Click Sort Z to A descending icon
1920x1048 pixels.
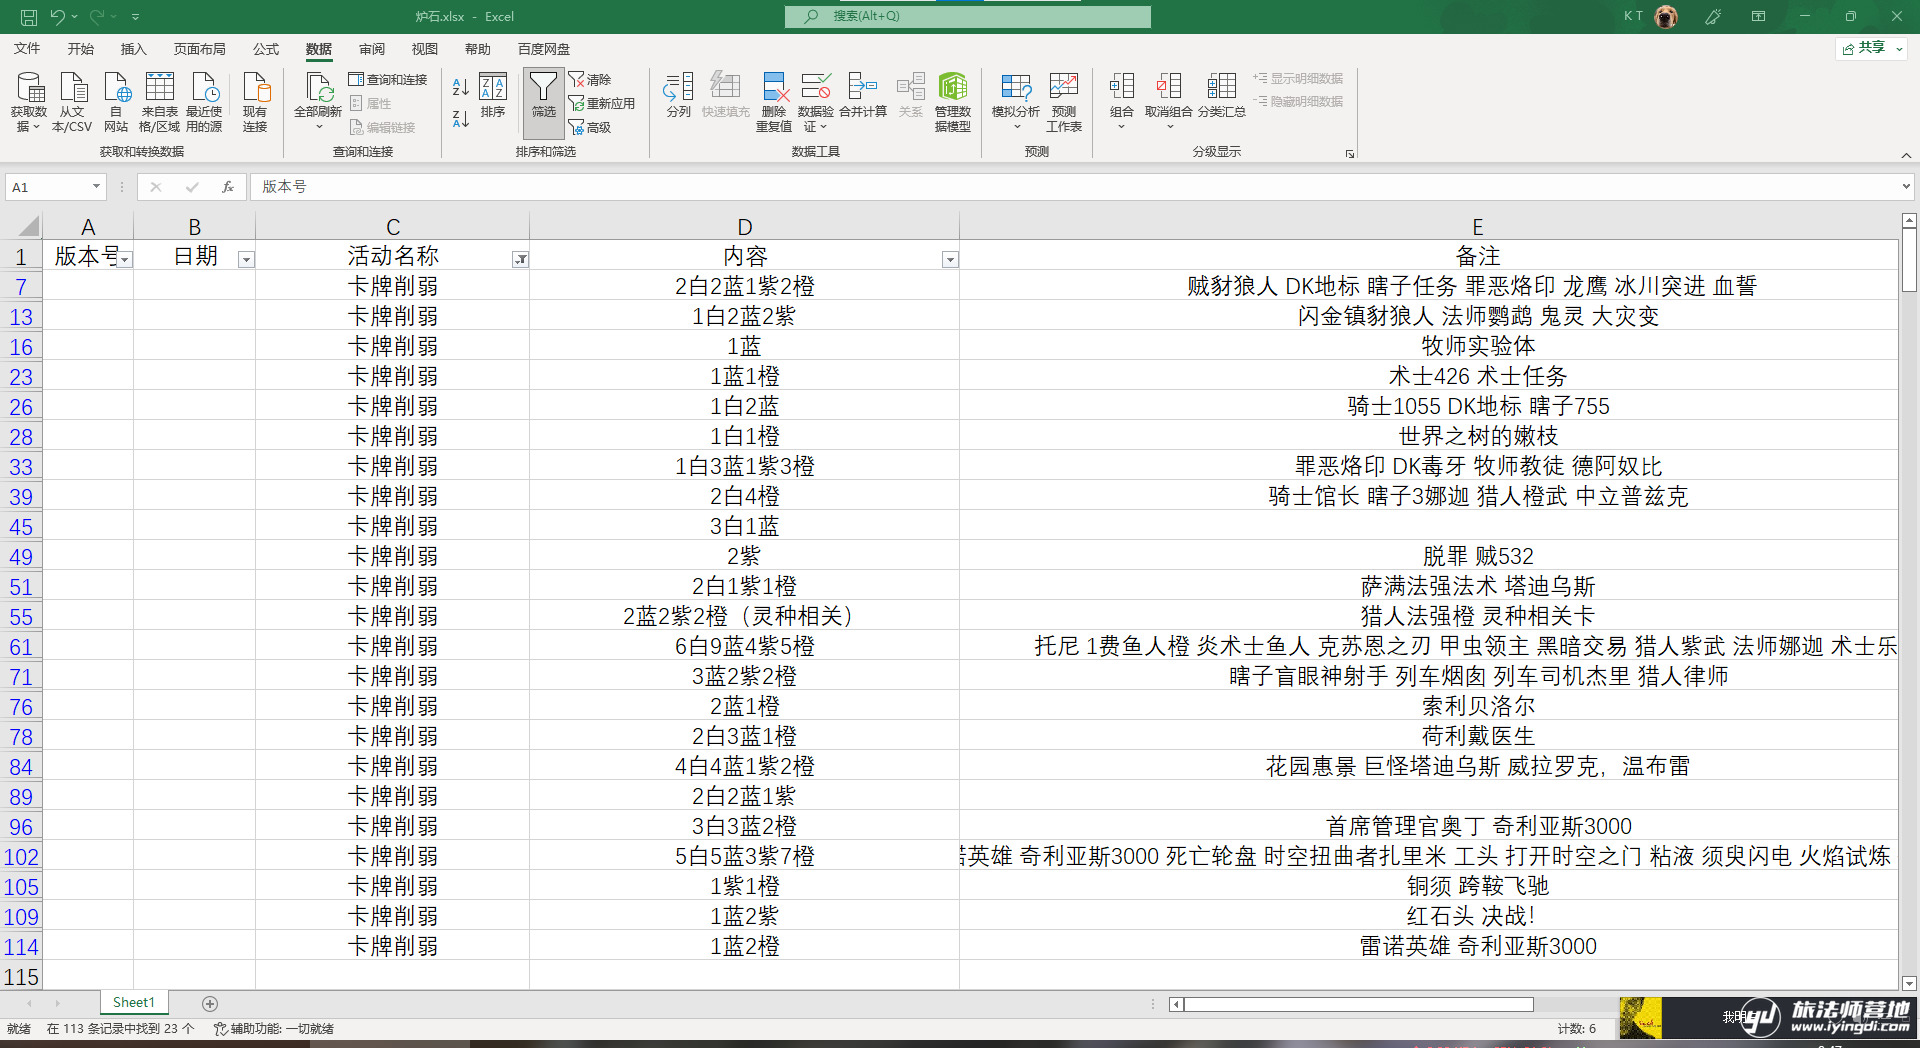[x=461, y=119]
